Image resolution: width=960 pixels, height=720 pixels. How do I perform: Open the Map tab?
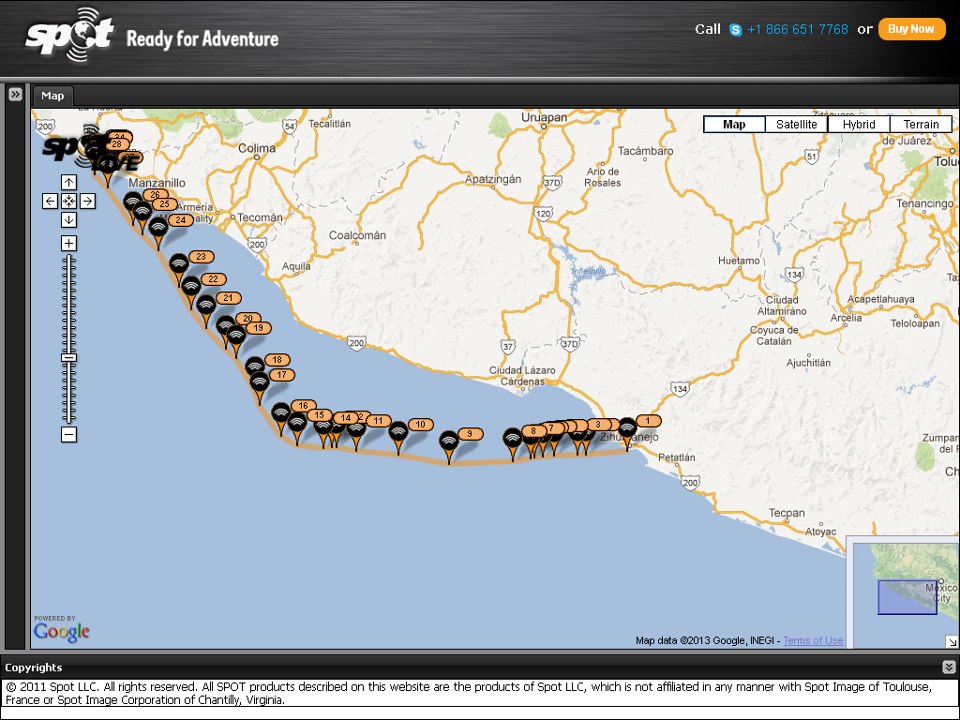(52, 96)
